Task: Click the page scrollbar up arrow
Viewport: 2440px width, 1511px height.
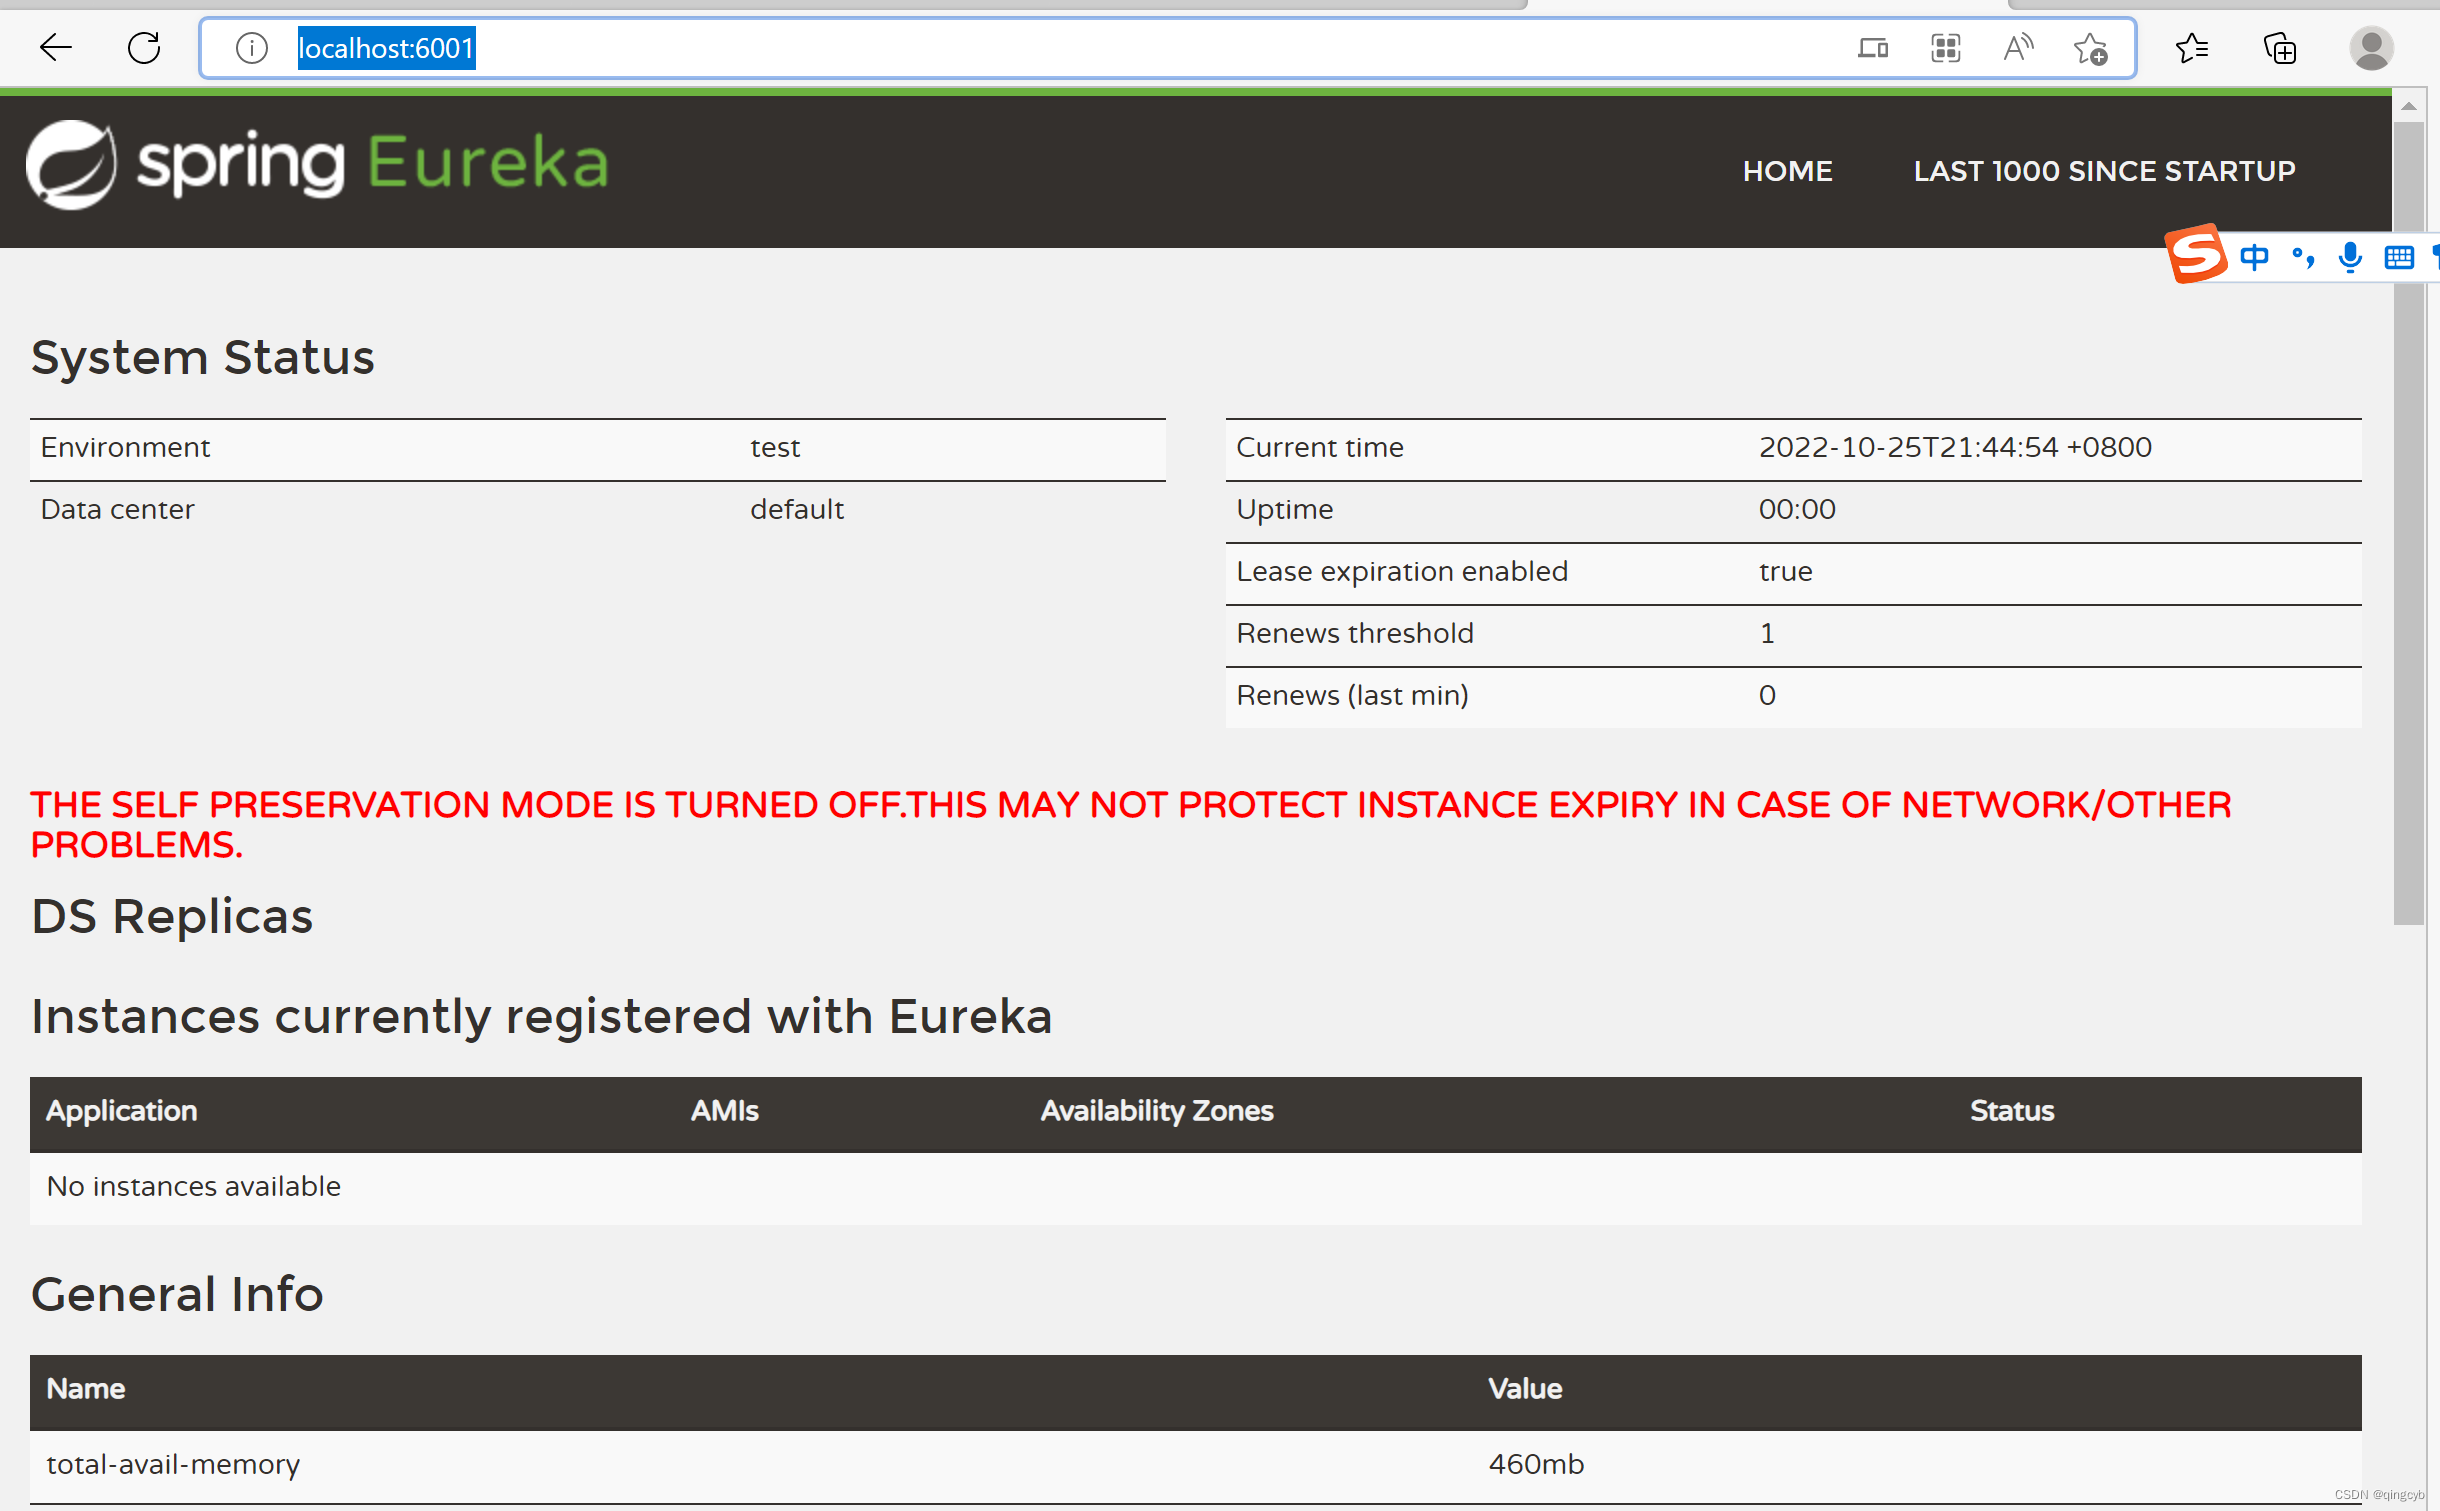Action: click(2409, 106)
